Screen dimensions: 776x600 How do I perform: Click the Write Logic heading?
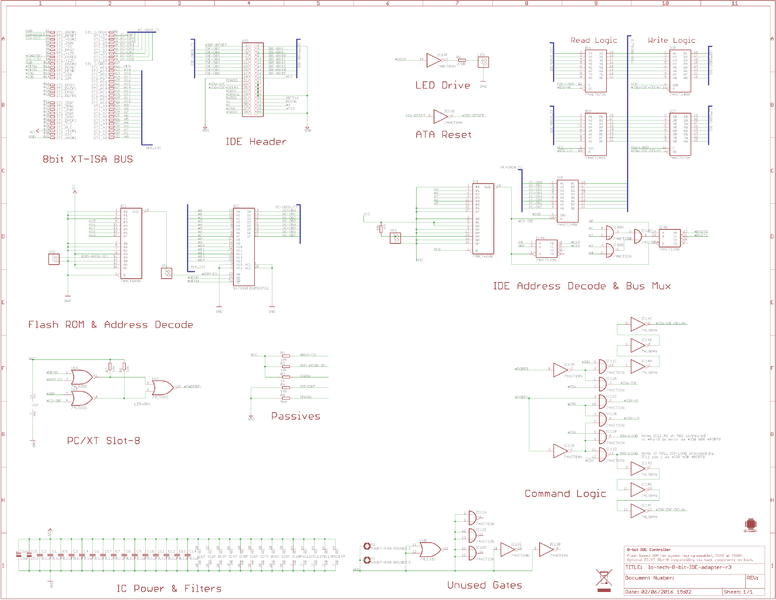(x=672, y=41)
